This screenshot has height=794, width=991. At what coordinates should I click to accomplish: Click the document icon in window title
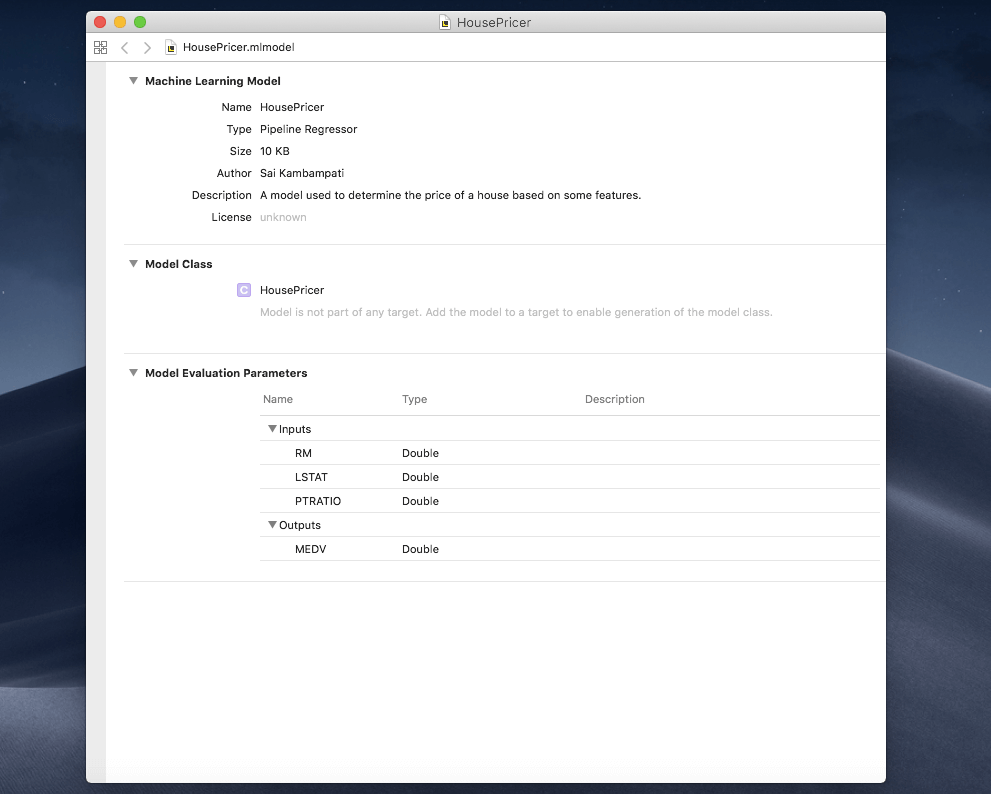tap(445, 22)
